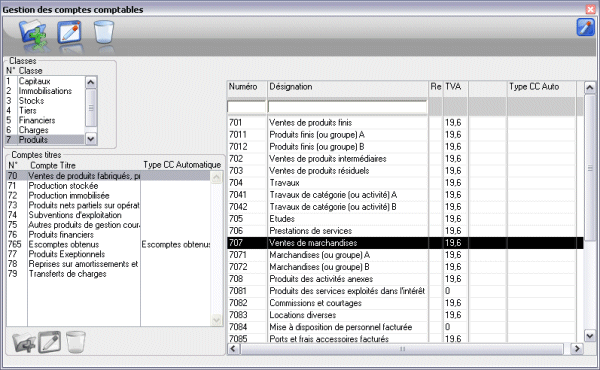Click up arrow of Classes list scrollbar
Viewport: 600px width, 370px height.
tap(91, 82)
